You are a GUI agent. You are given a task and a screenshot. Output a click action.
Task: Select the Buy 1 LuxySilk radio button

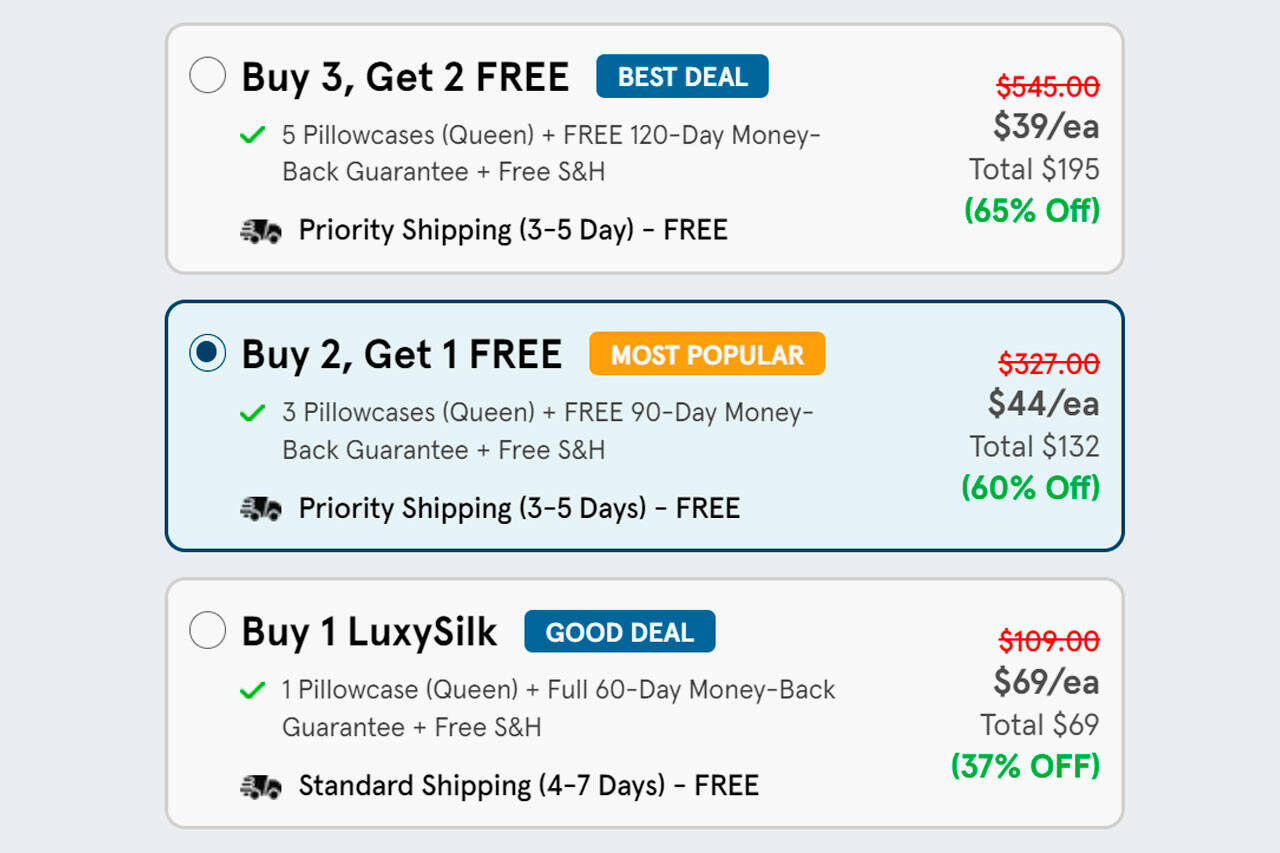point(207,631)
